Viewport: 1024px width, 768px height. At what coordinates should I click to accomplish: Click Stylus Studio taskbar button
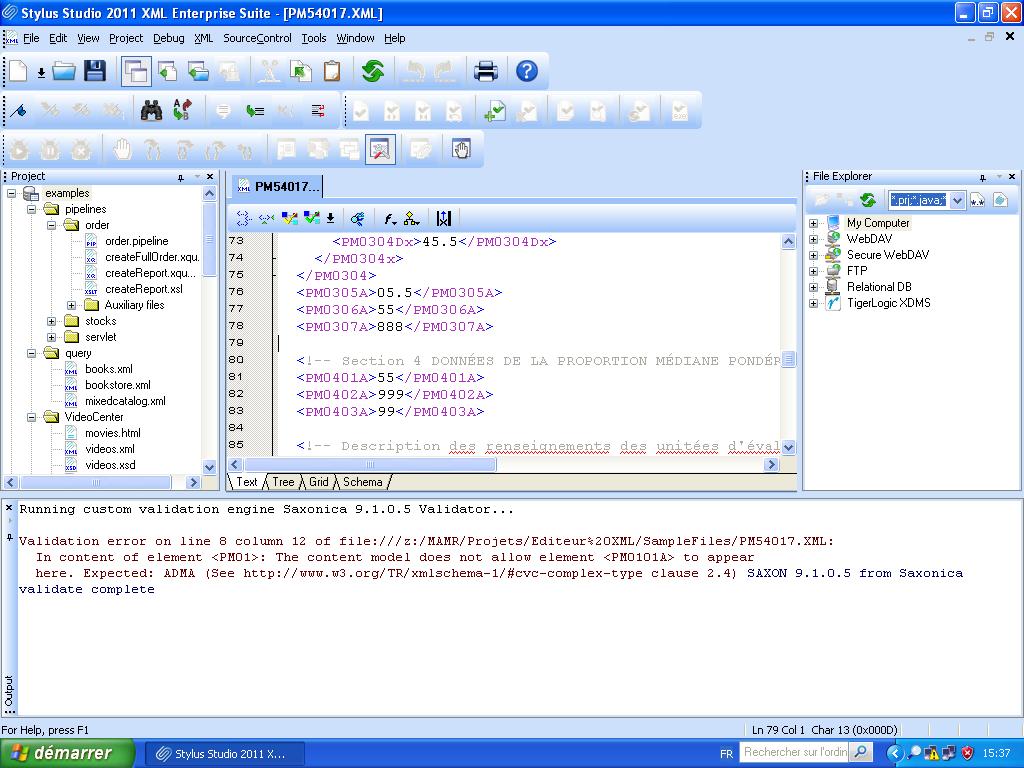(x=224, y=754)
